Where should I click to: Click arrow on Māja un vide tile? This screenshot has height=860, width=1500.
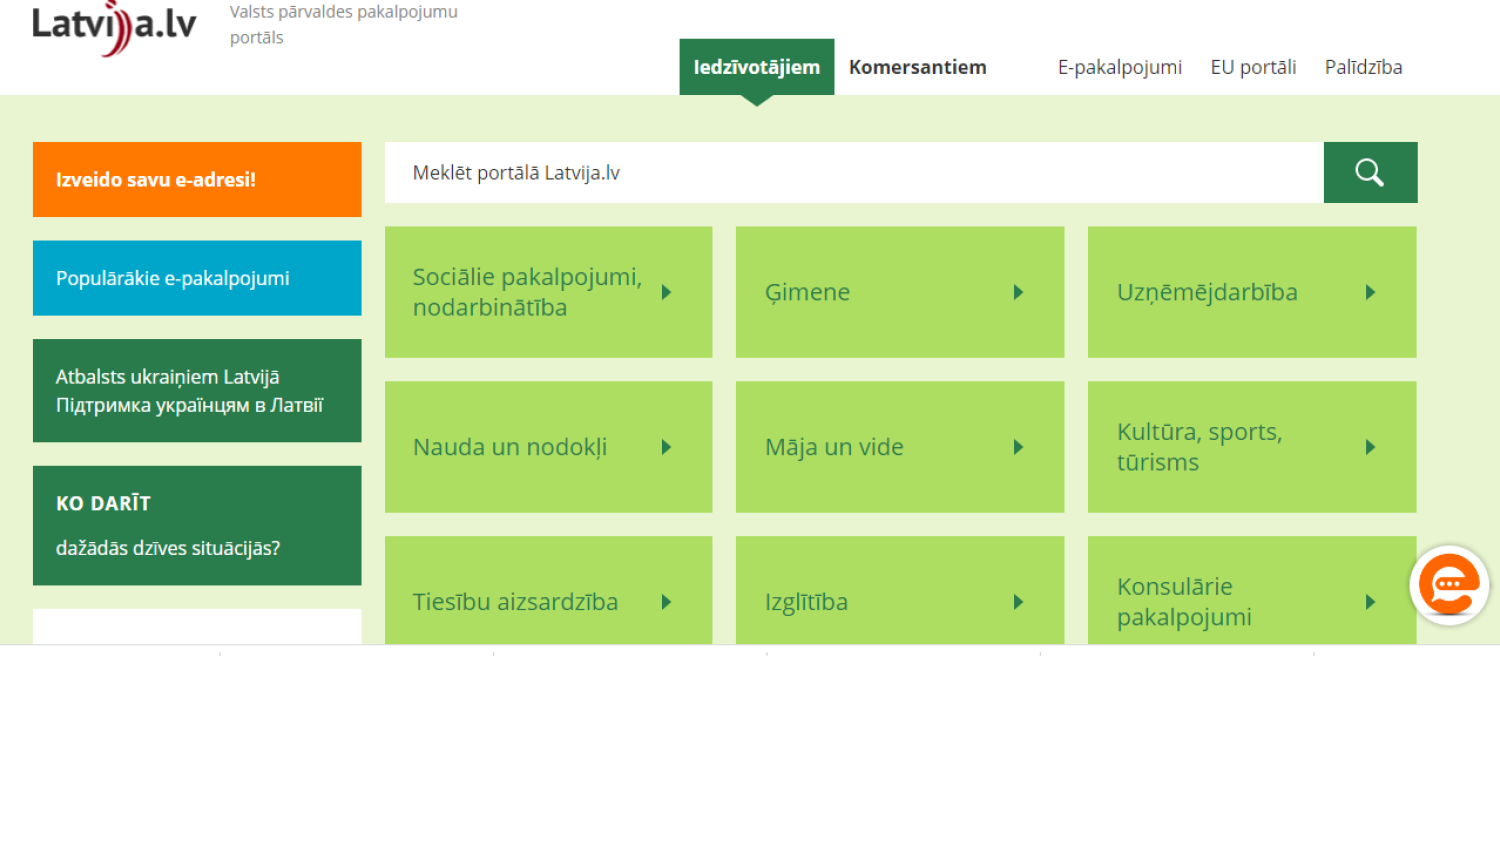1018,447
